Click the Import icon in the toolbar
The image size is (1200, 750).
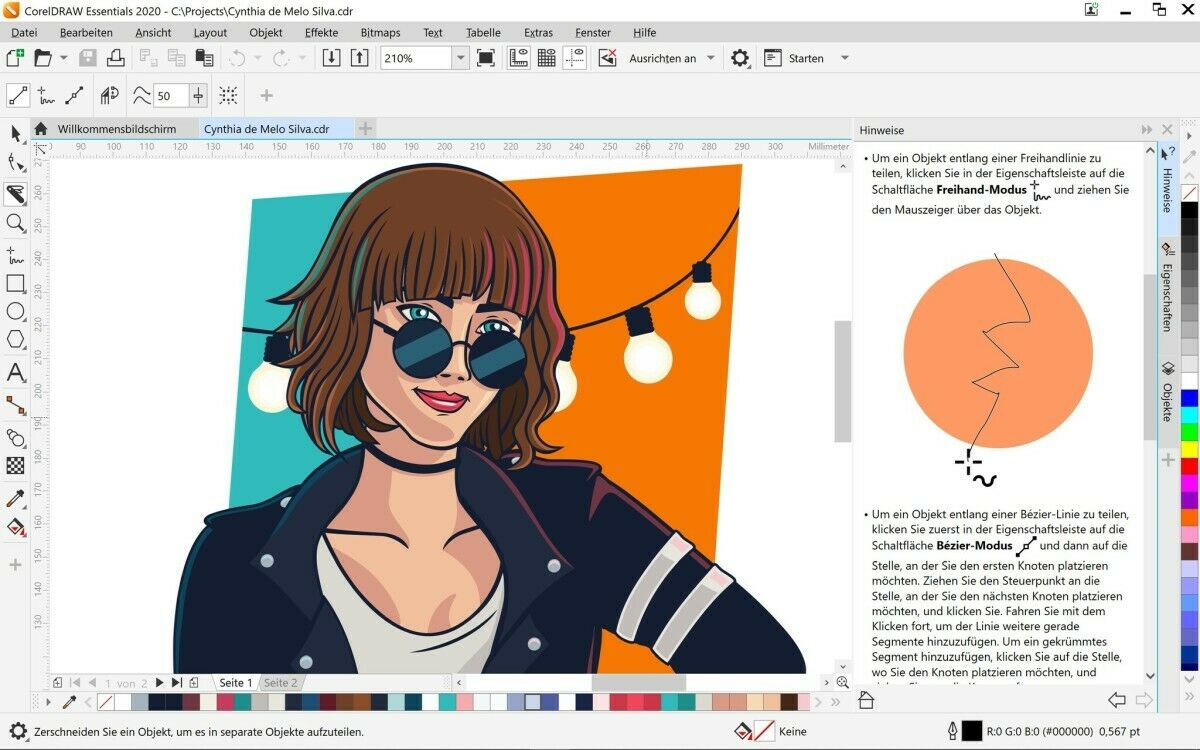[x=331, y=58]
